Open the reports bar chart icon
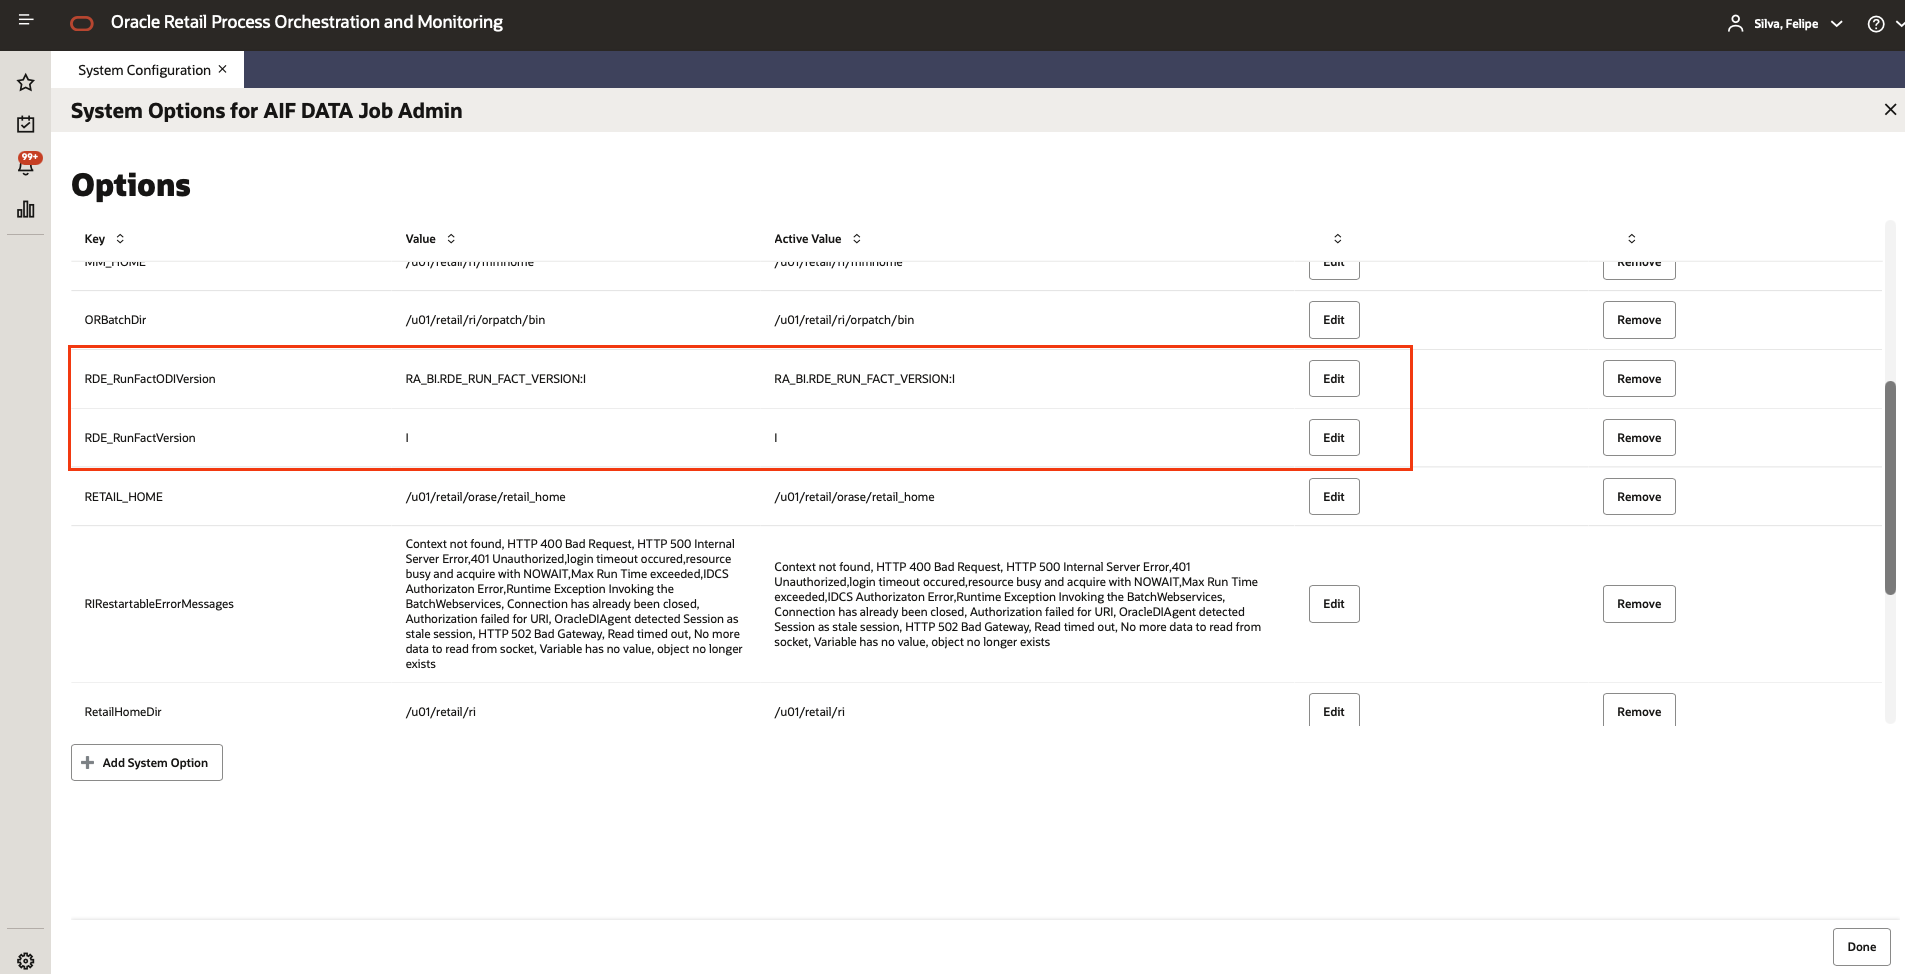 [26, 209]
